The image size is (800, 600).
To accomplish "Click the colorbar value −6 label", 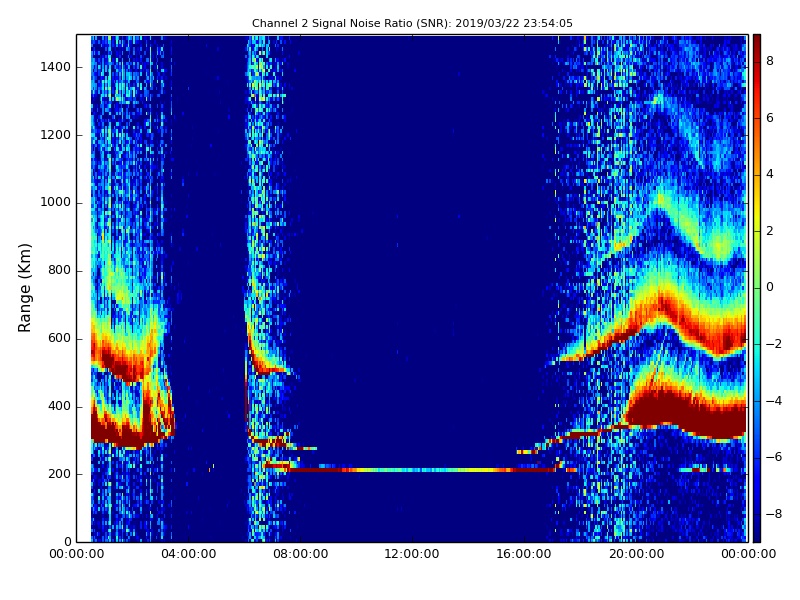I will click(773, 457).
